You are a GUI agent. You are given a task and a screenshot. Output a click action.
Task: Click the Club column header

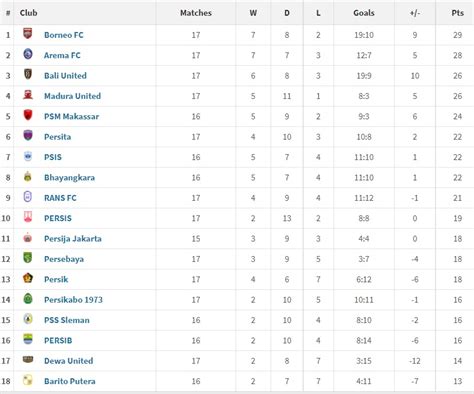(28, 13)
